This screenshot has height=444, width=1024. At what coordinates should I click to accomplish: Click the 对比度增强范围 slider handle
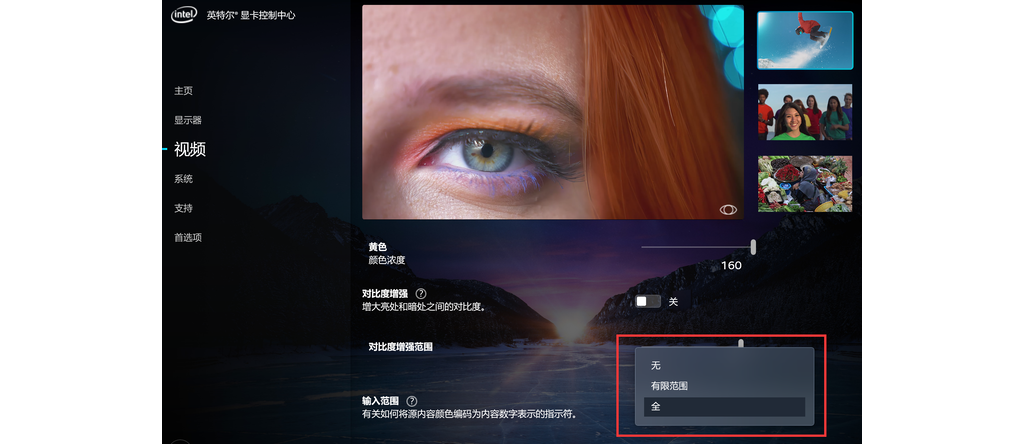tap(741, 343)
